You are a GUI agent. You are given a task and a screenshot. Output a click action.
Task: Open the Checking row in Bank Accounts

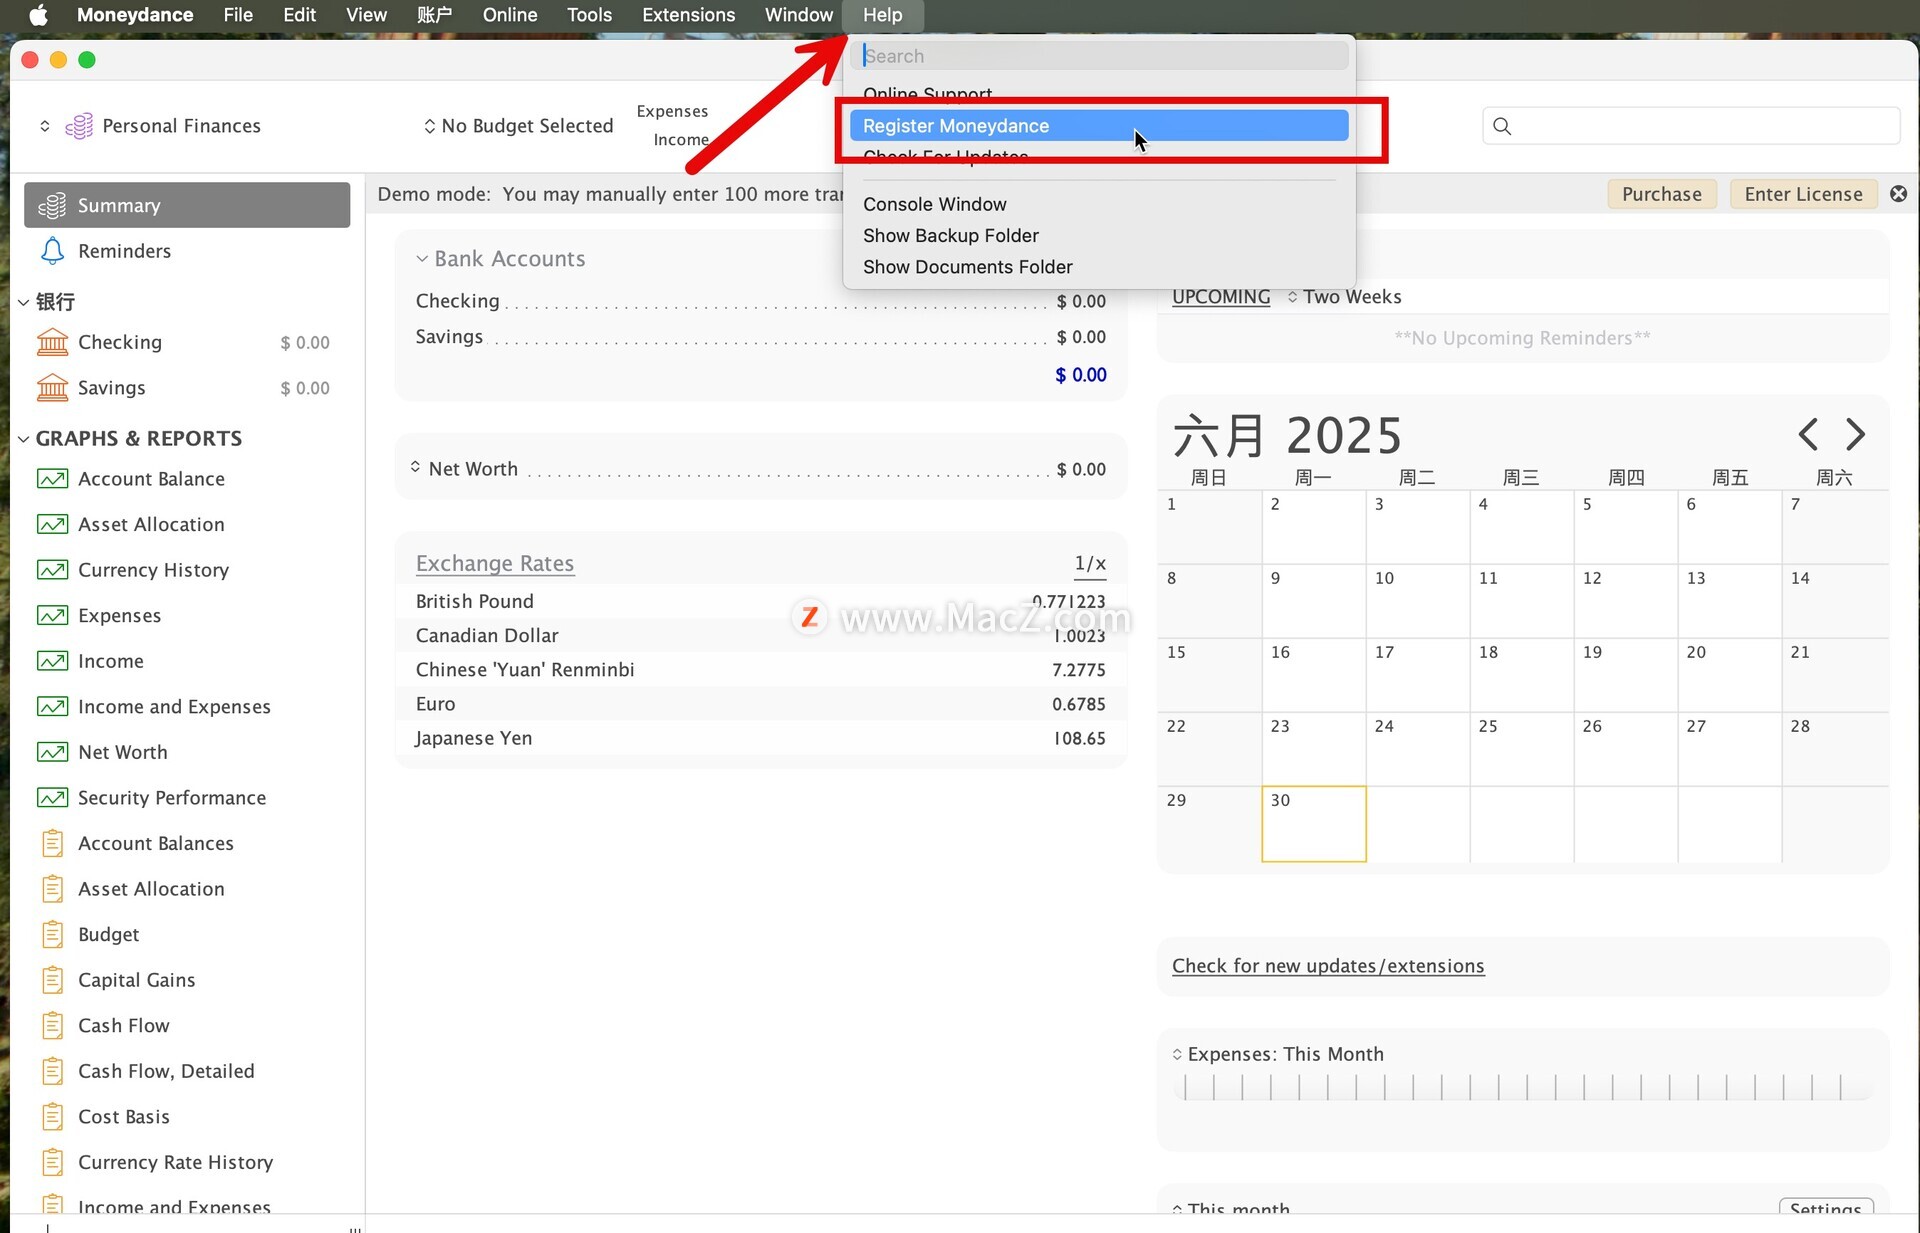click(x=761, y=301)
